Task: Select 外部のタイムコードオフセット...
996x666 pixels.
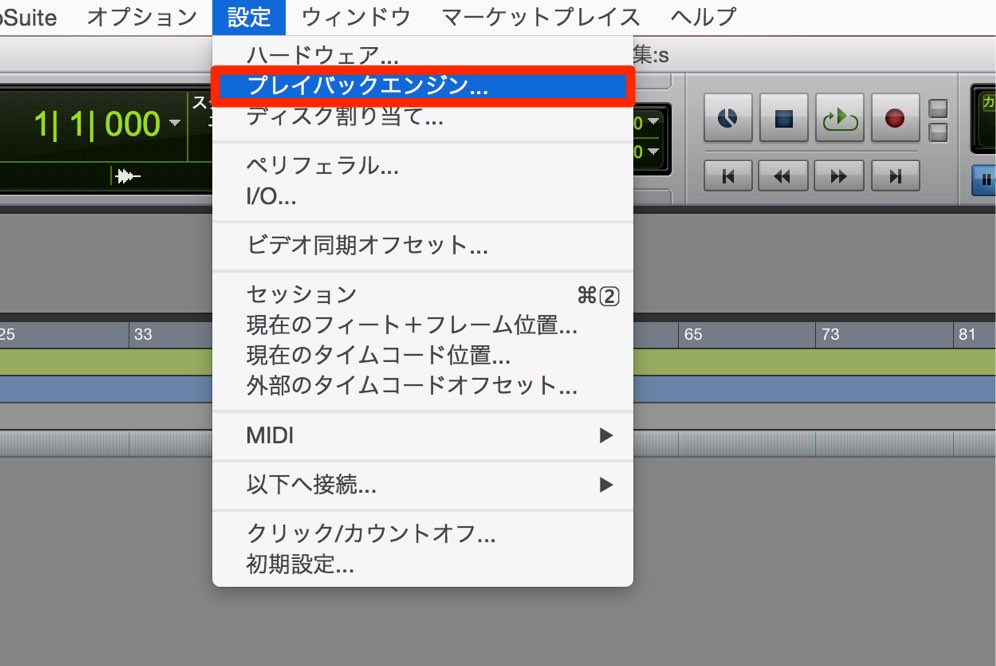Action: tap(422, 386)
